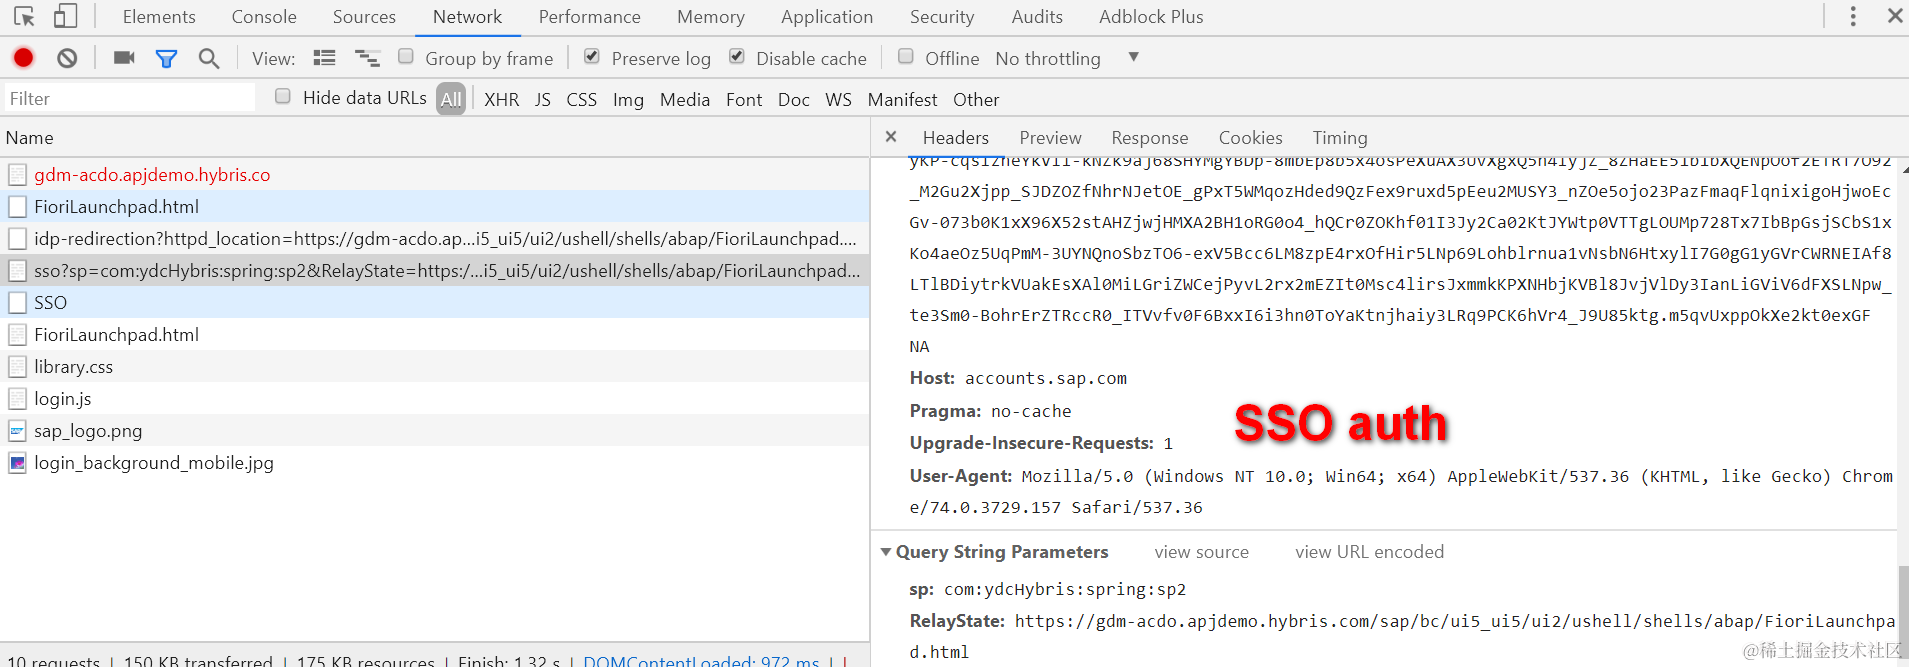Stop recording network log with red button
1909x667 pixels.
(24, 58)
